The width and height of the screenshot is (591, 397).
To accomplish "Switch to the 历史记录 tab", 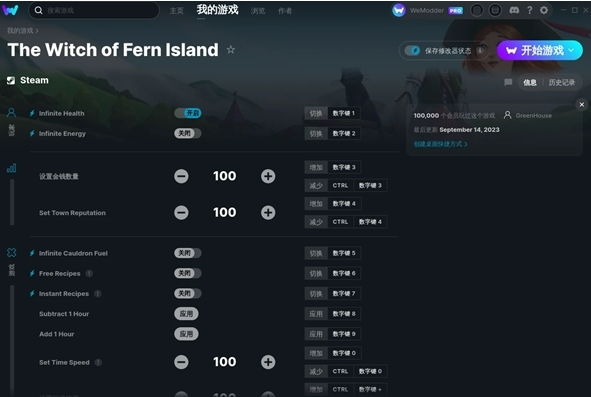I will tap(562, 82).
